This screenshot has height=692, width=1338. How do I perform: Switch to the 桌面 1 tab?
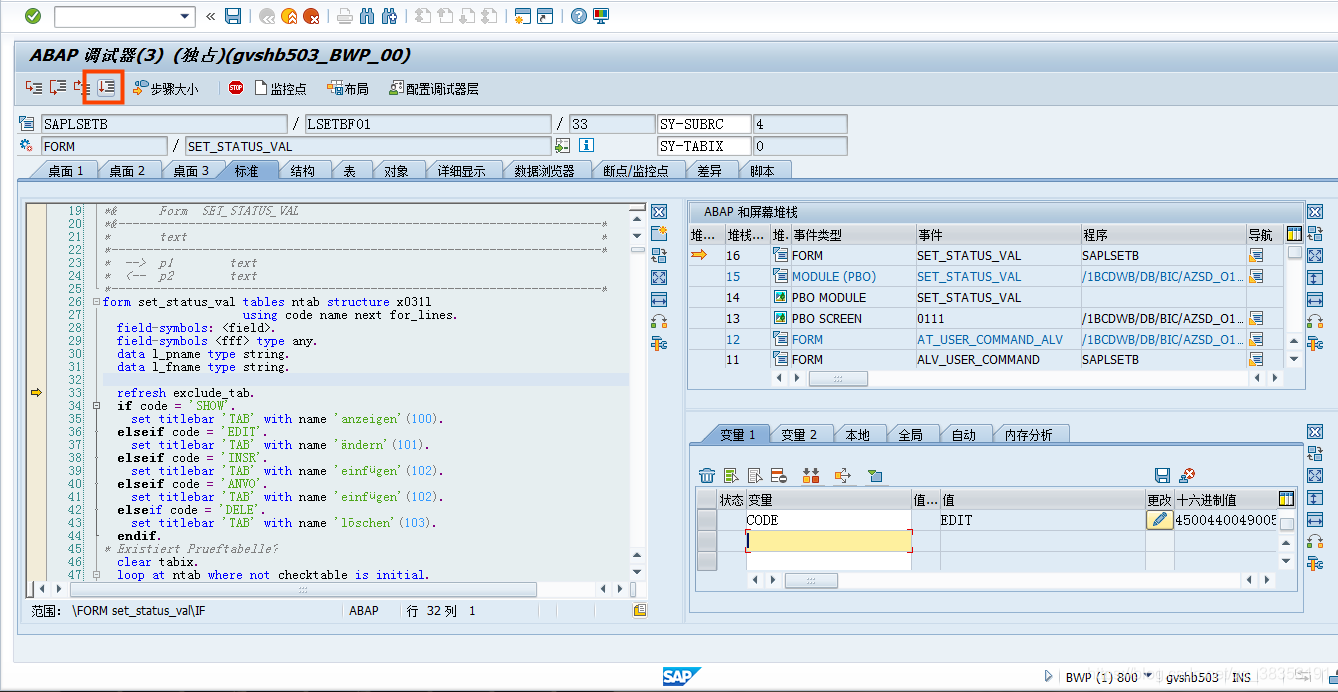66,171
